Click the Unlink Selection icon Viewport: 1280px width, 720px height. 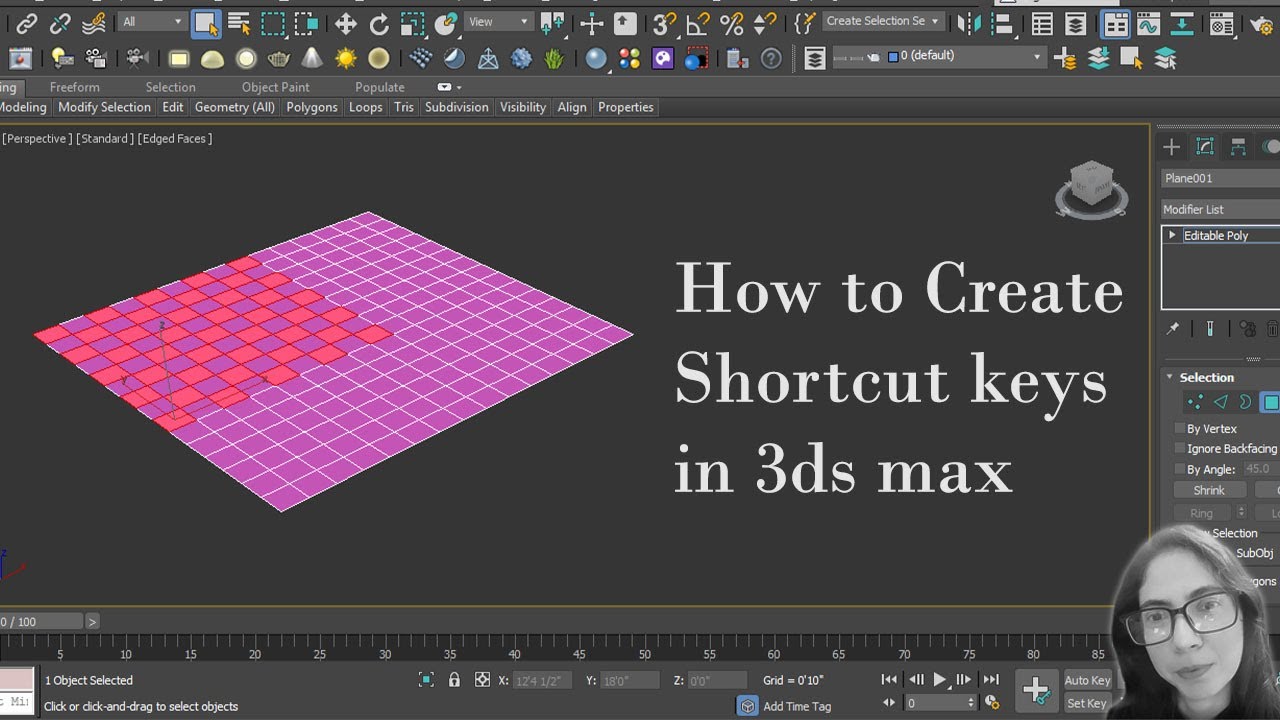tap(60, 23)
